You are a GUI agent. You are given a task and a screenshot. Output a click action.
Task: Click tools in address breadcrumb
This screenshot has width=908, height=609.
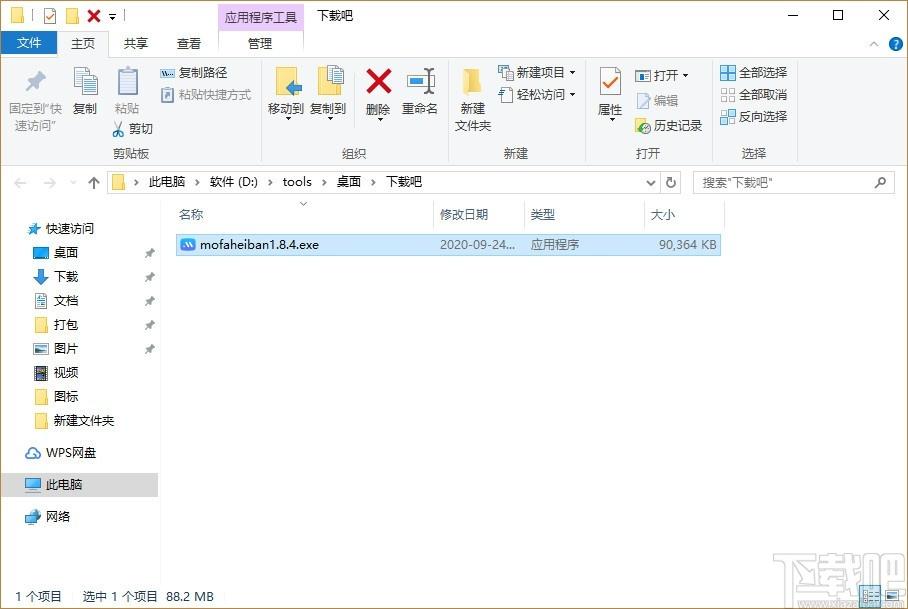pos(297,182)
